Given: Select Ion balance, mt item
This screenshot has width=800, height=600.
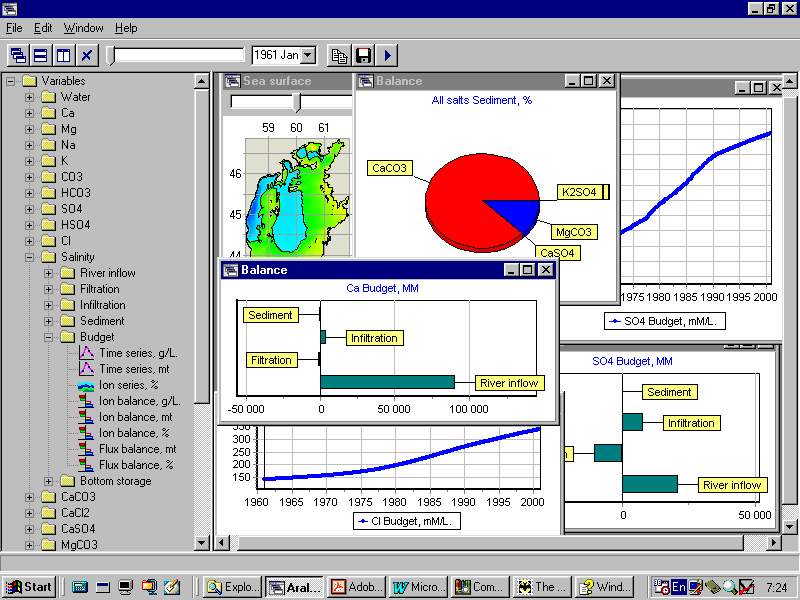Looking at the screenshot, I should (x=126, y=417).
